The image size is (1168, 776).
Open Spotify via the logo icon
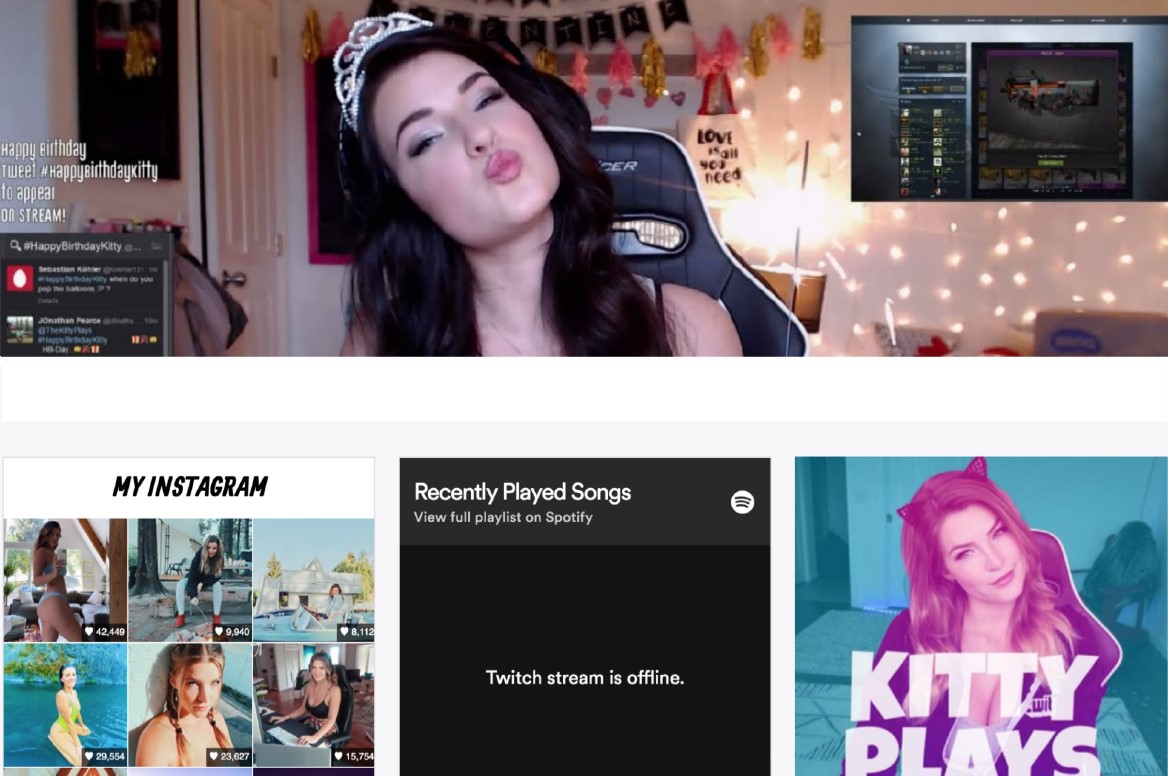pyautogui.click(x=742, y=502)
